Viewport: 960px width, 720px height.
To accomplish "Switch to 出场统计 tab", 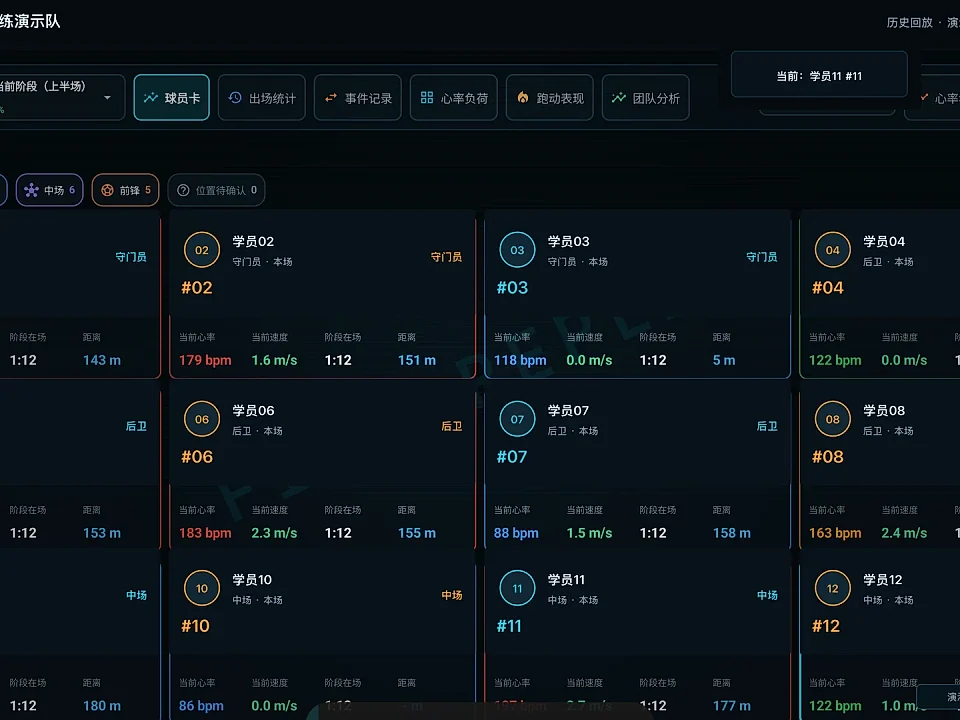I will click(x=261, y=97).
